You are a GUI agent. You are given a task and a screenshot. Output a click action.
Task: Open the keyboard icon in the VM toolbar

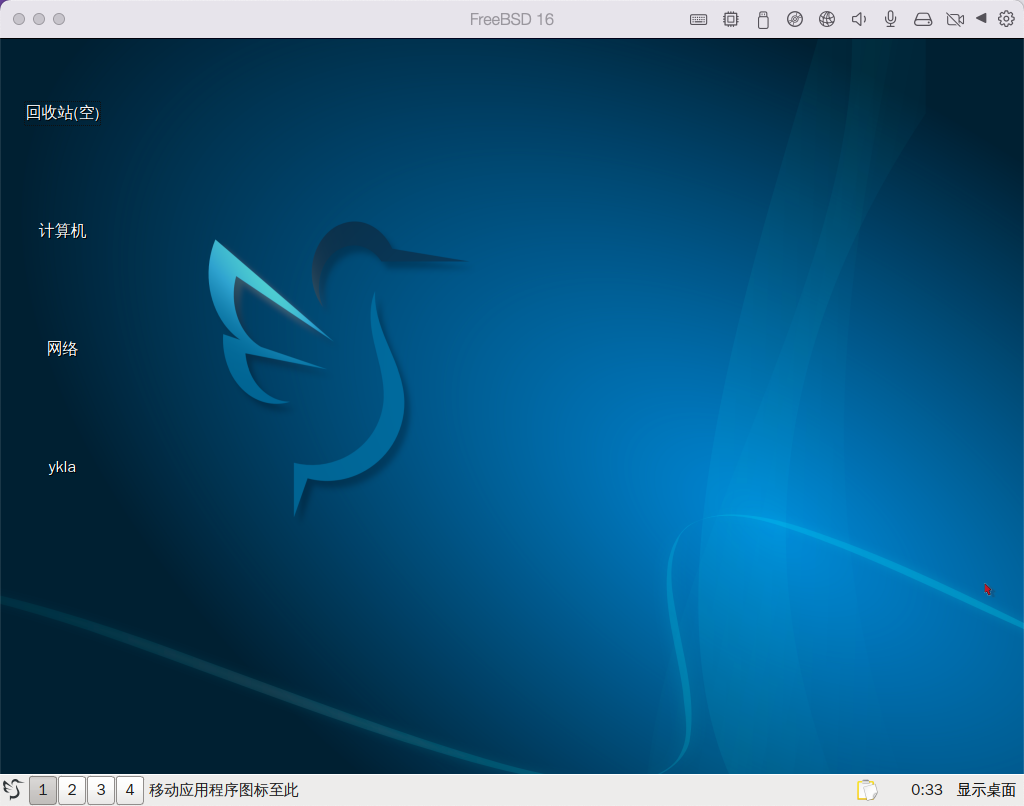698,20
